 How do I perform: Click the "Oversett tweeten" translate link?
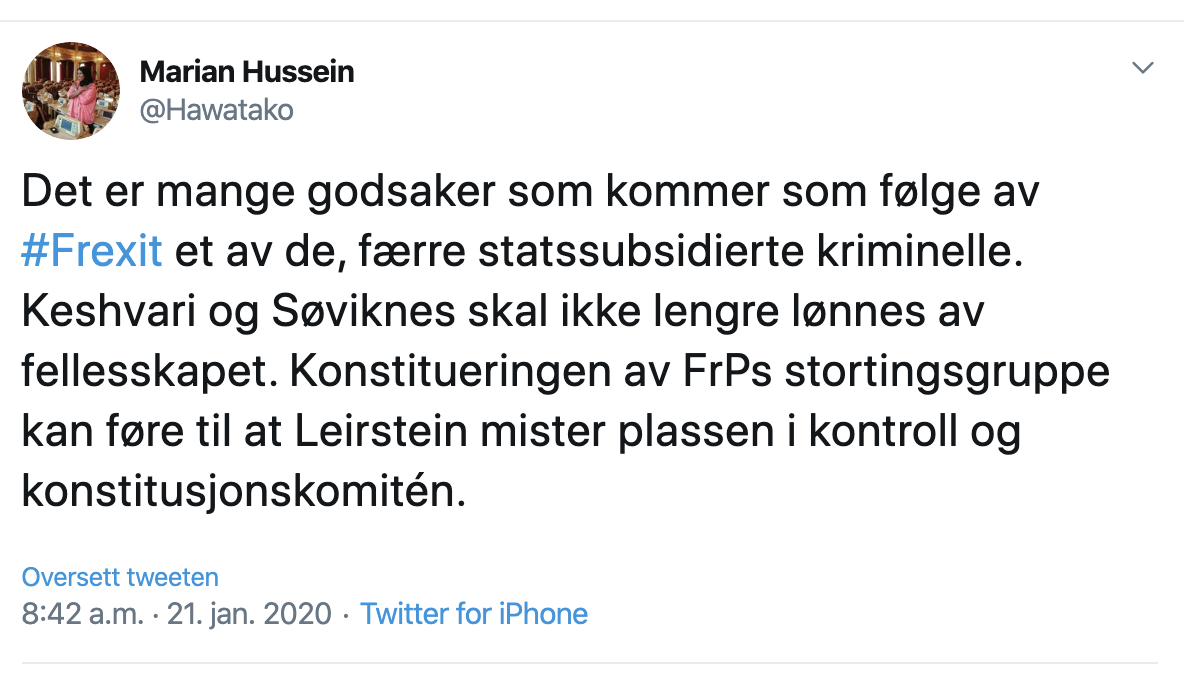pyautogui.click(x=120, y=577)
